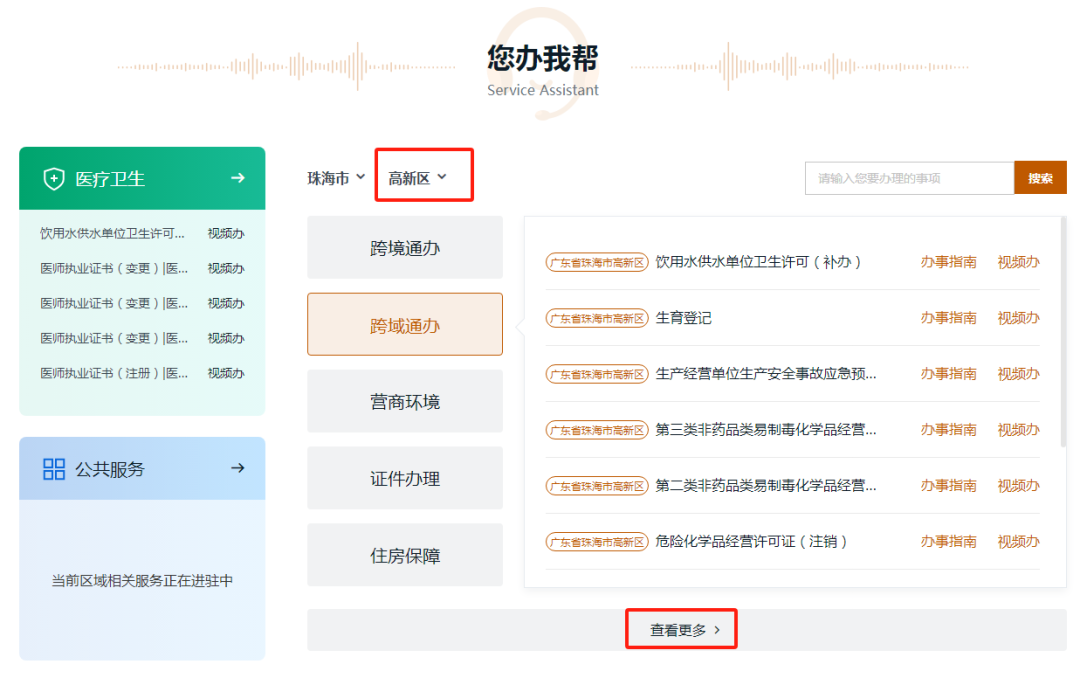The height and width of the screenshot is (678, 1080).
Task: Click the region badge before 危险化学品经营许可证（注销）
Action: click(597, 541)
